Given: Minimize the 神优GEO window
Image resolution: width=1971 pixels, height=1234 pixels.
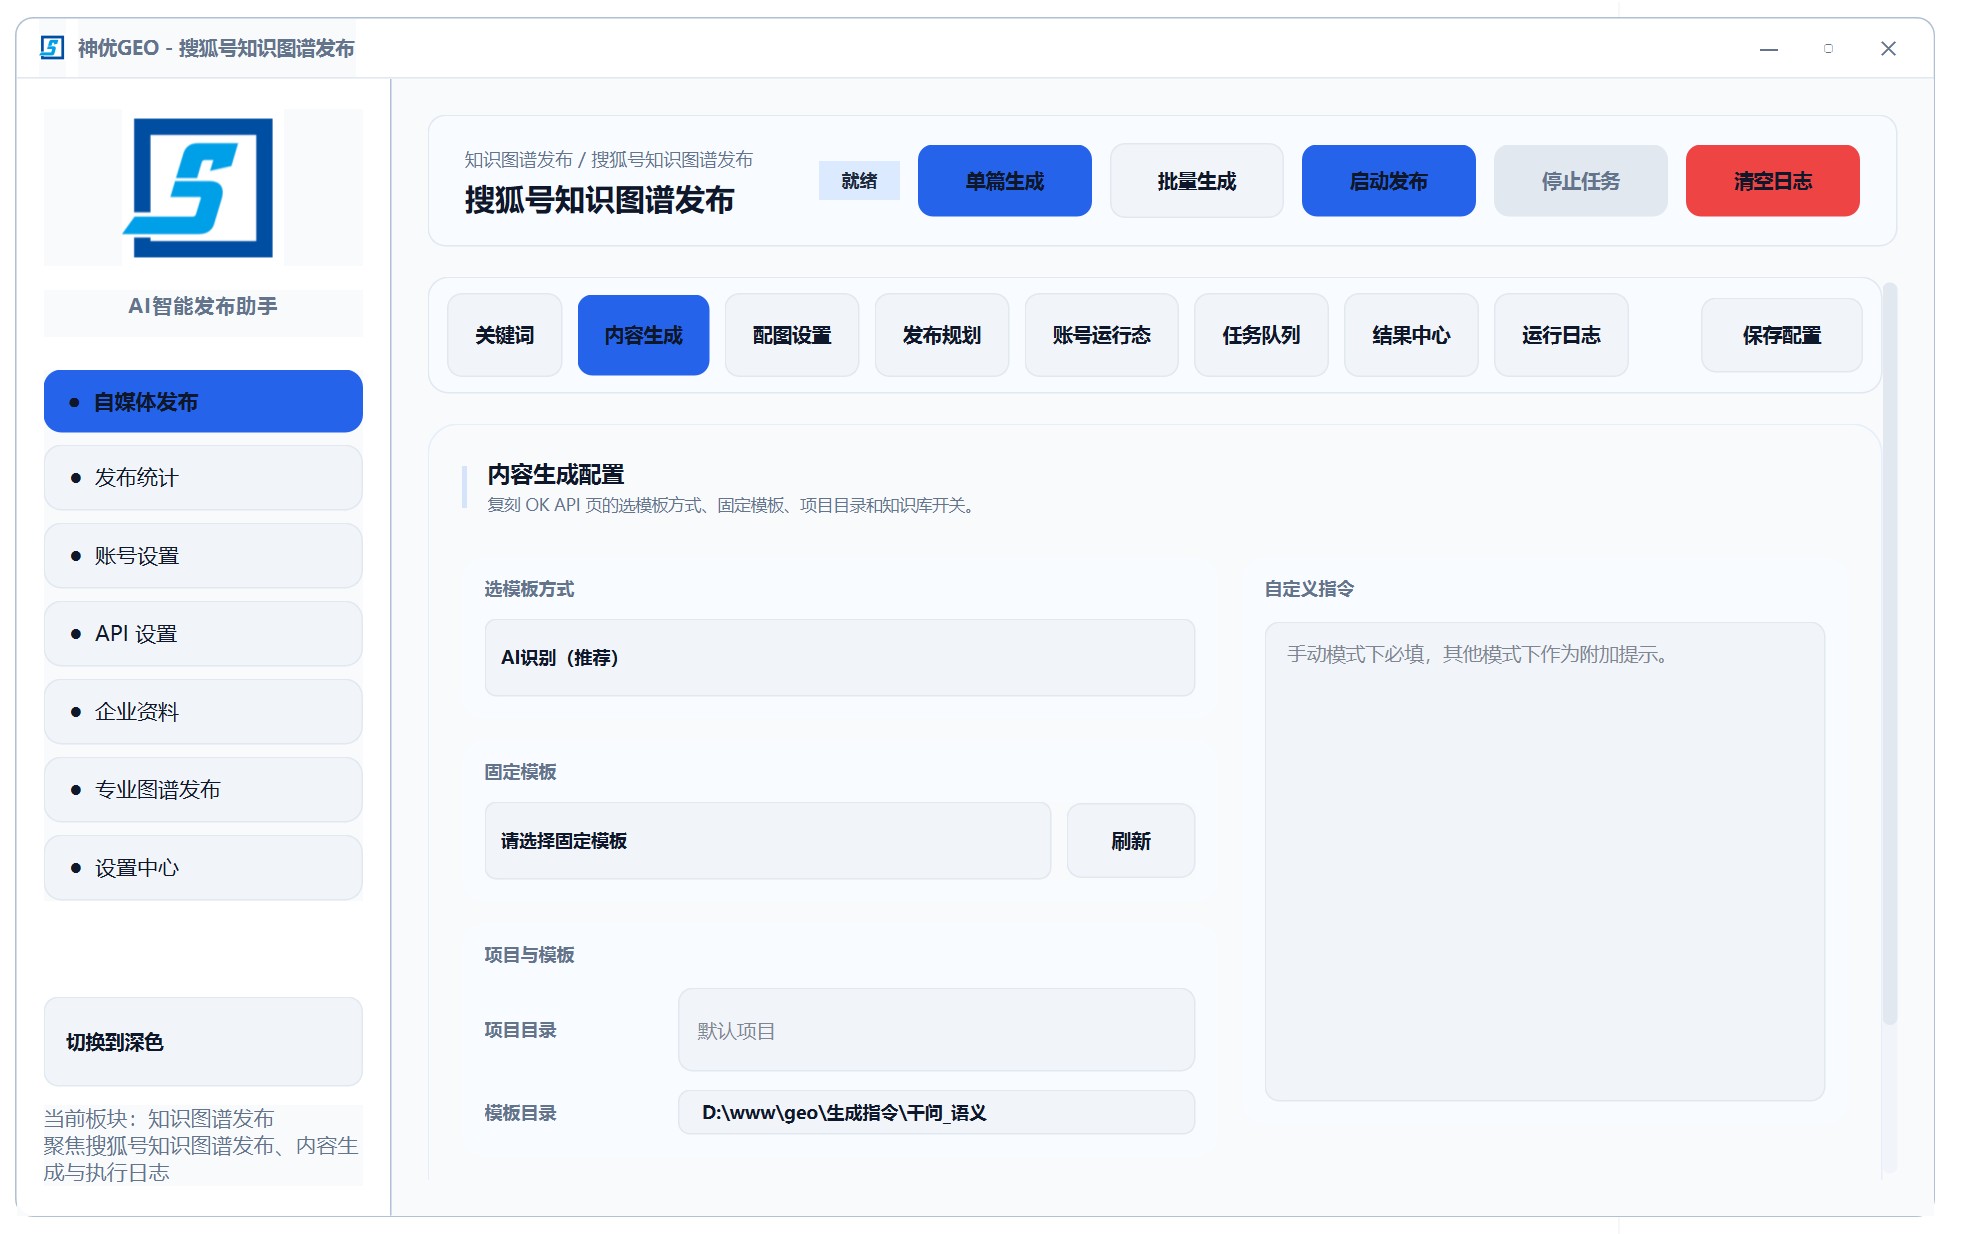Looking at the screenshot, I should (1768, 48).
